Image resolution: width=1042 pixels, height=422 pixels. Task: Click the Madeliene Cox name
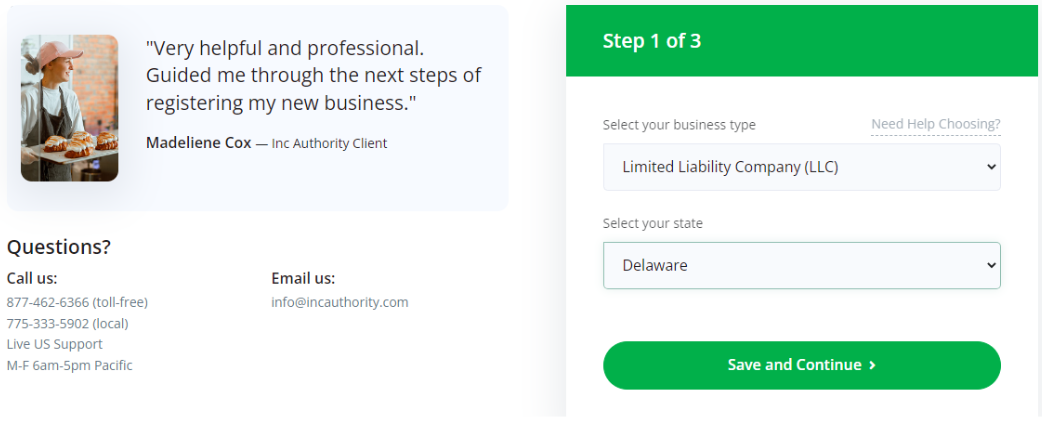199,143
